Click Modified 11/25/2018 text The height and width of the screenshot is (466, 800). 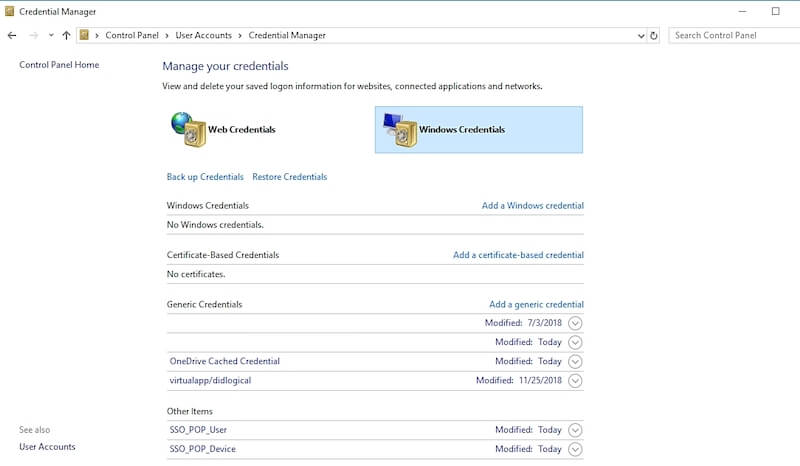coord(518,380)
